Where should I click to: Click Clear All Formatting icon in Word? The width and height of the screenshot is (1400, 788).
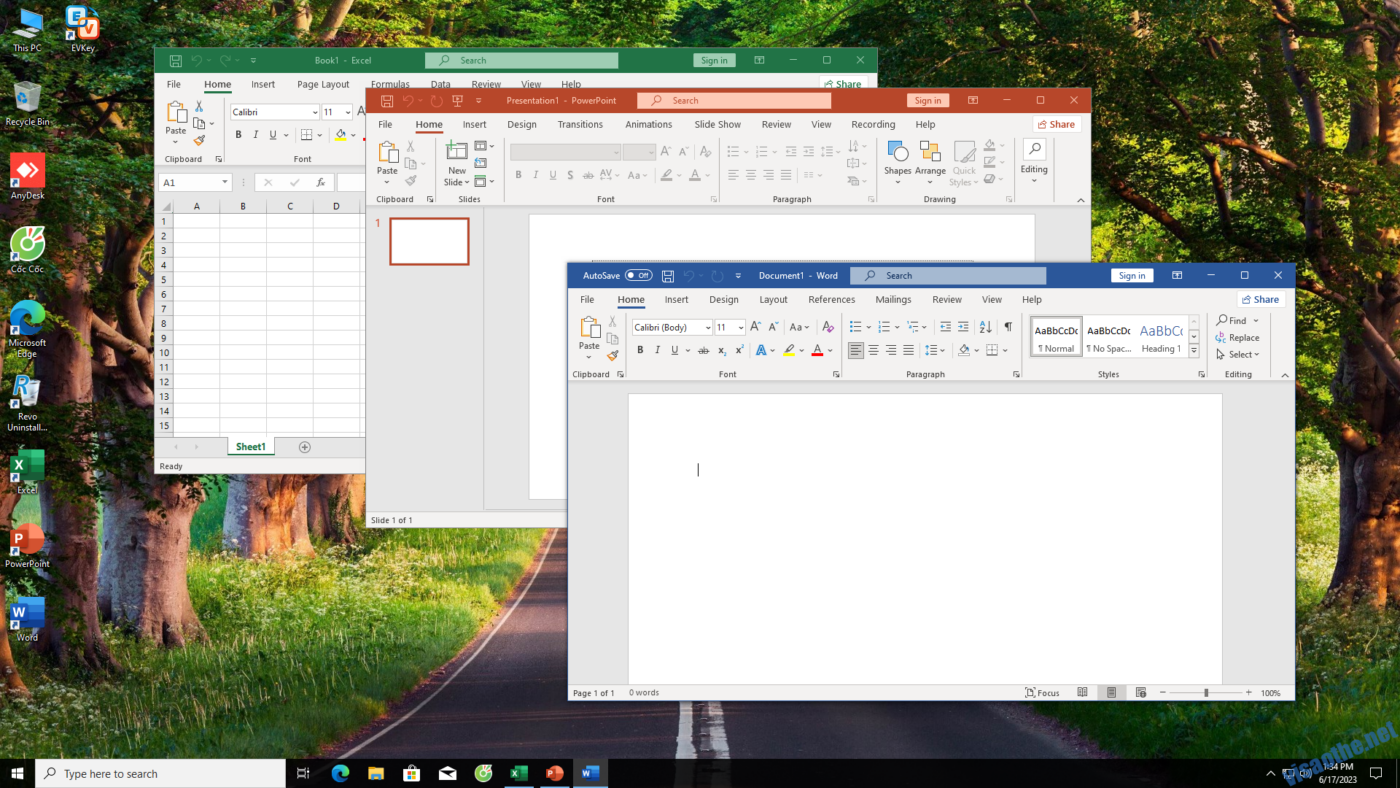coord(827,327)
